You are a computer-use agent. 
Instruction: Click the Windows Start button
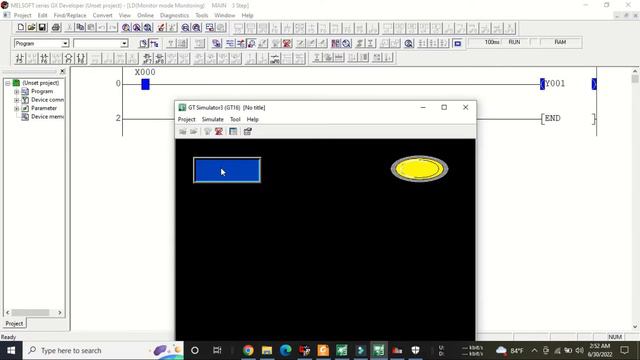point(11,350)
